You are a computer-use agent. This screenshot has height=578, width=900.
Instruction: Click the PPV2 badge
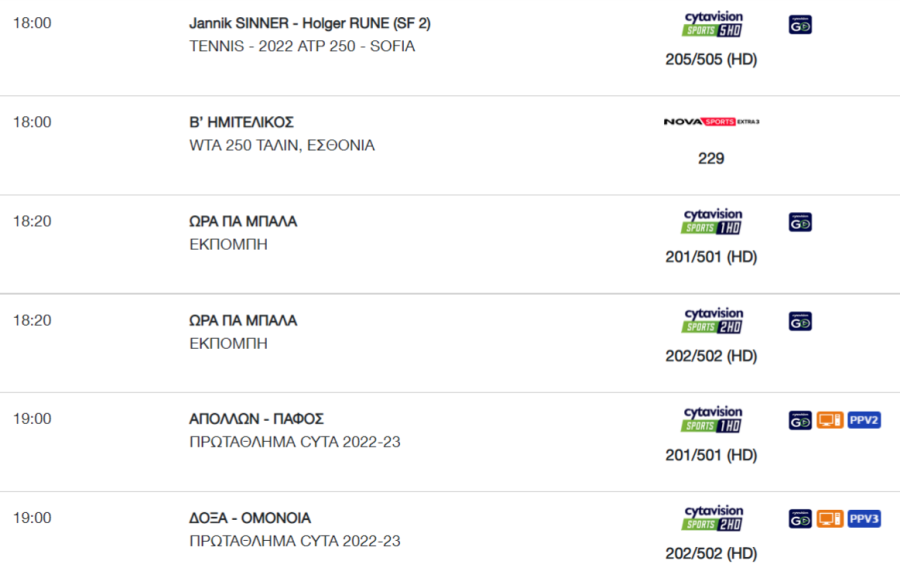[x=864, y=420]
